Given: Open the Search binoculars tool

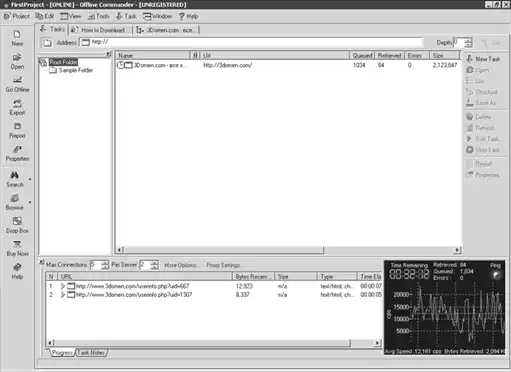Looking at the screenshot, I should click(x=15, y=179).
